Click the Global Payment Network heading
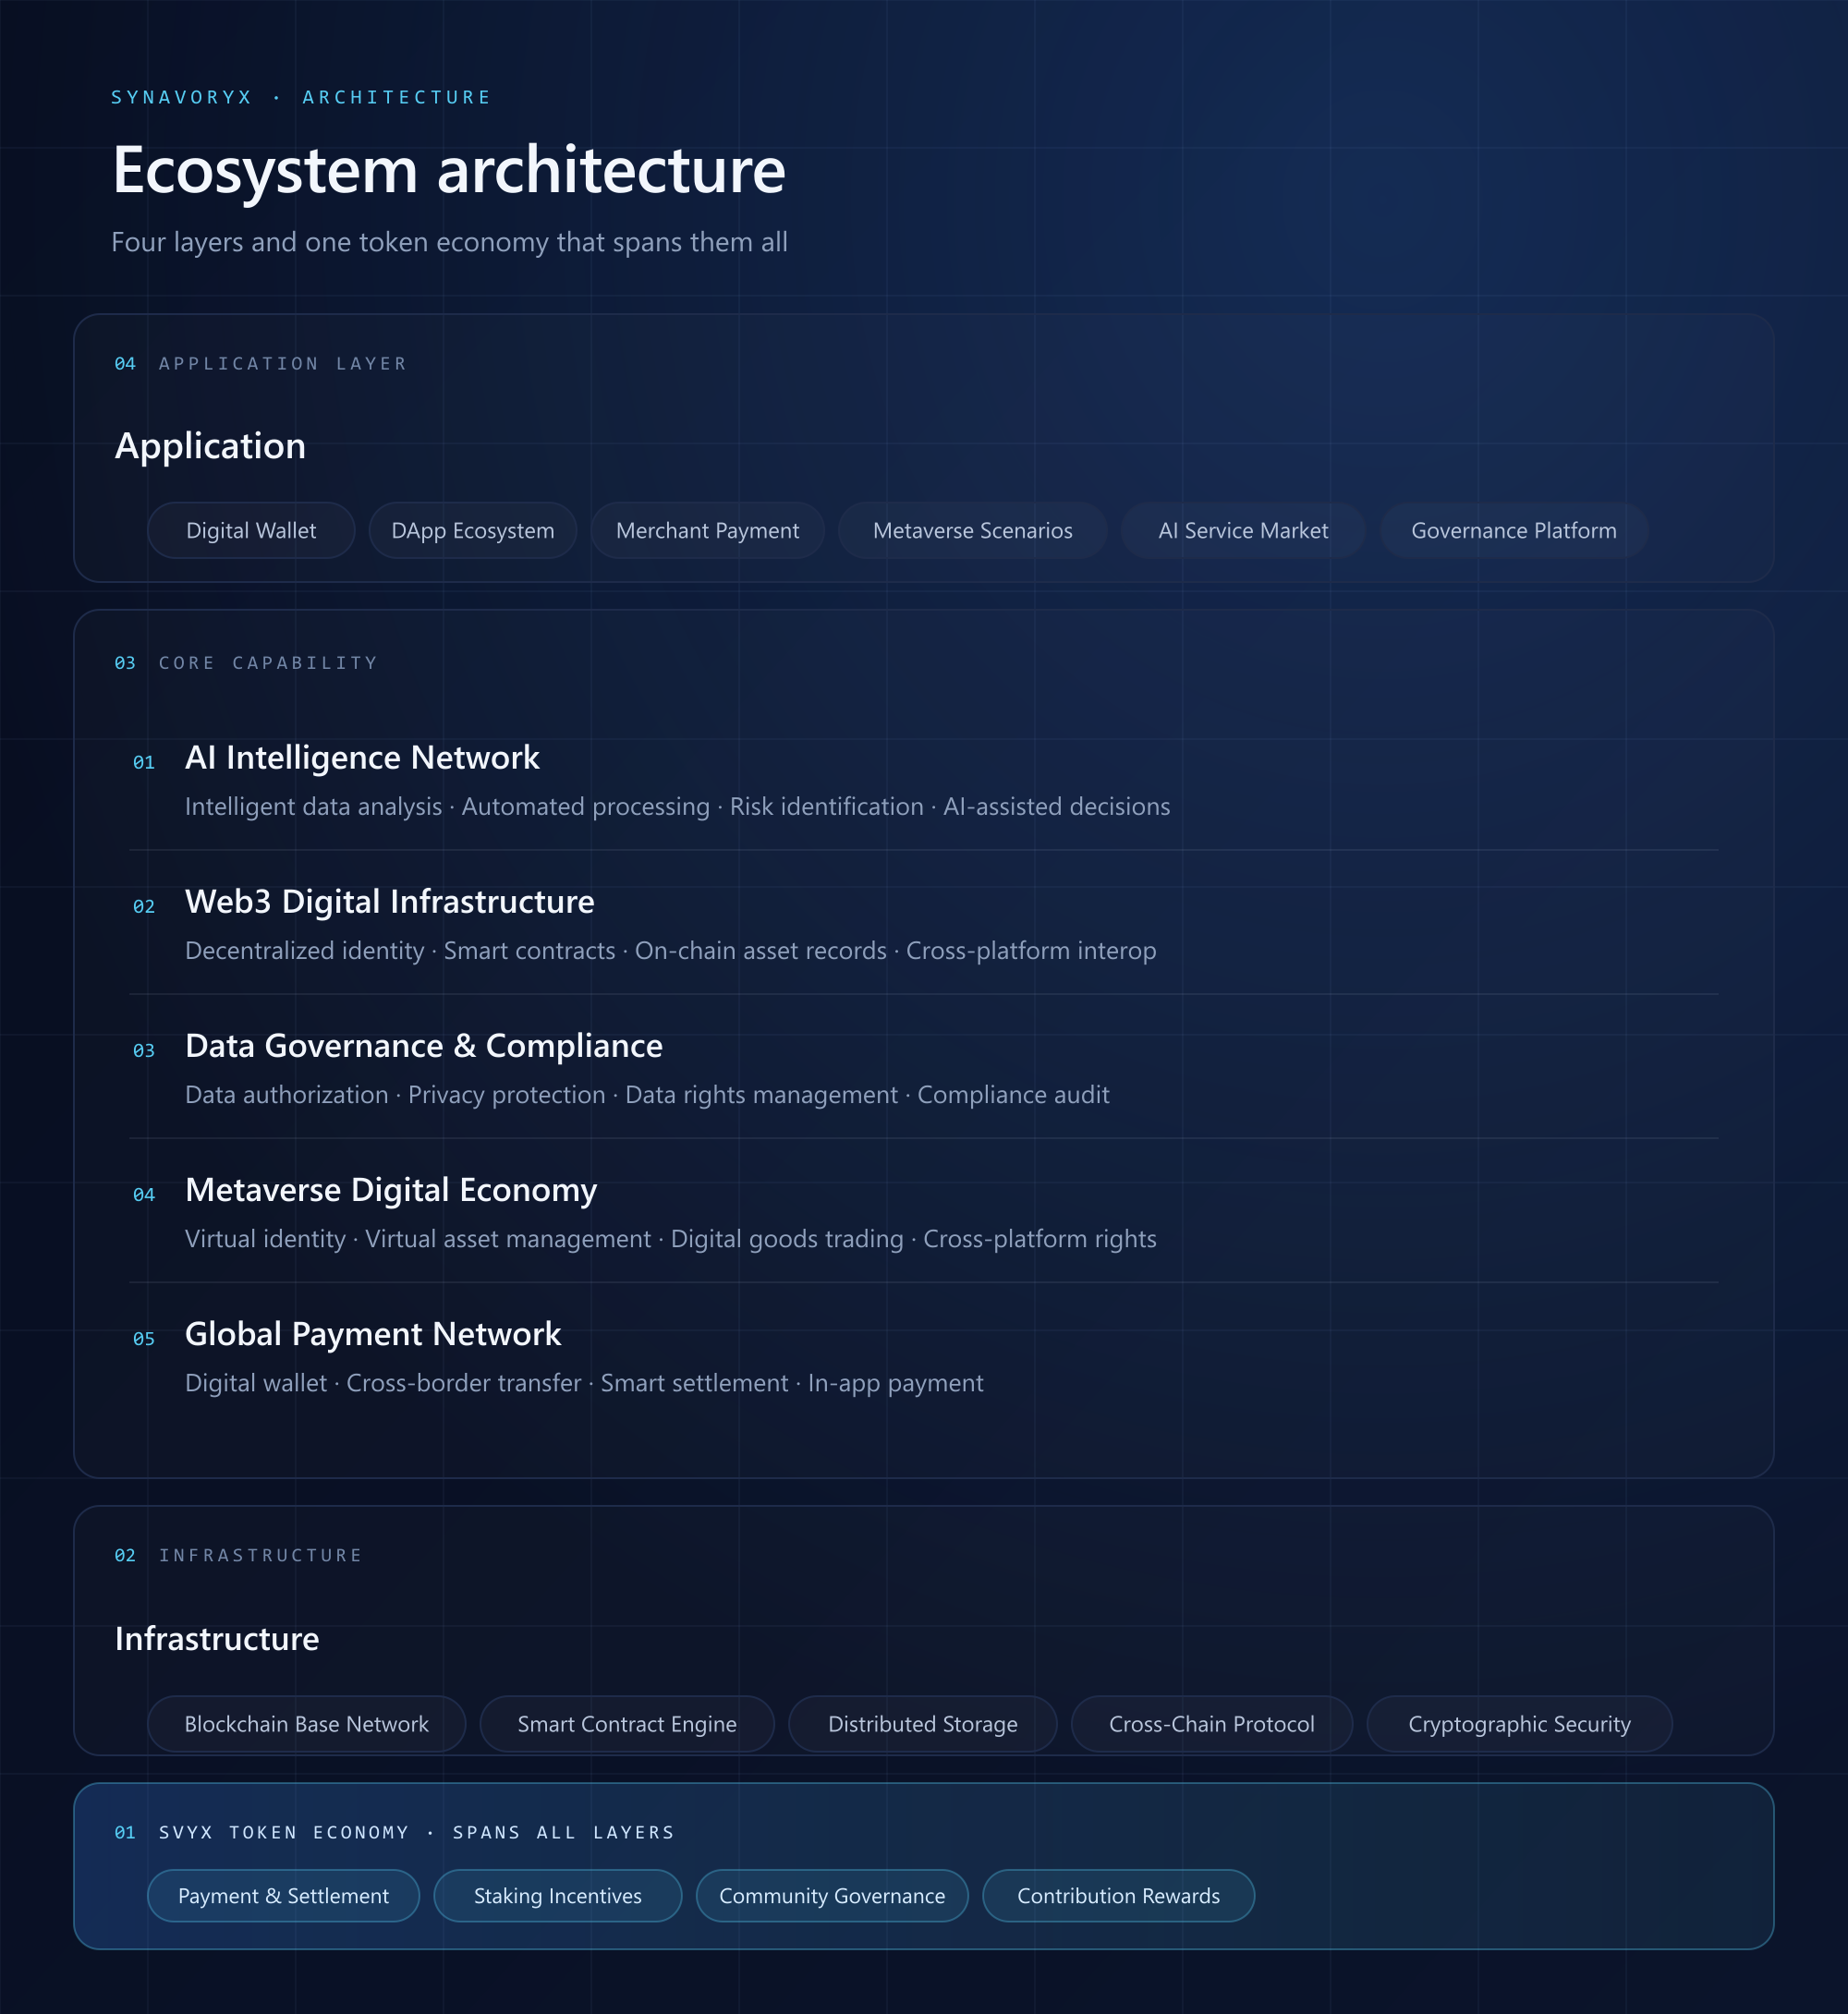 point(373,1334)
